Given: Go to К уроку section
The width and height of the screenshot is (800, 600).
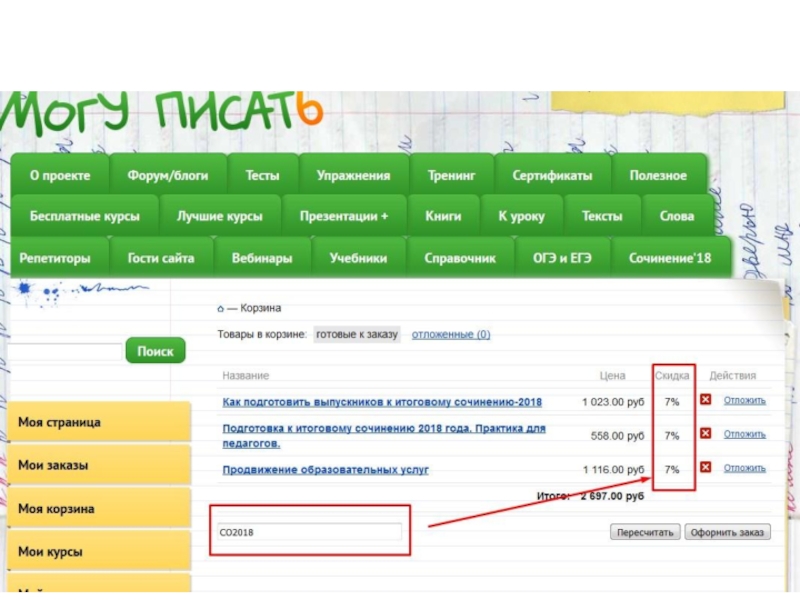Looking at the screenshot, I should point(521,216).
